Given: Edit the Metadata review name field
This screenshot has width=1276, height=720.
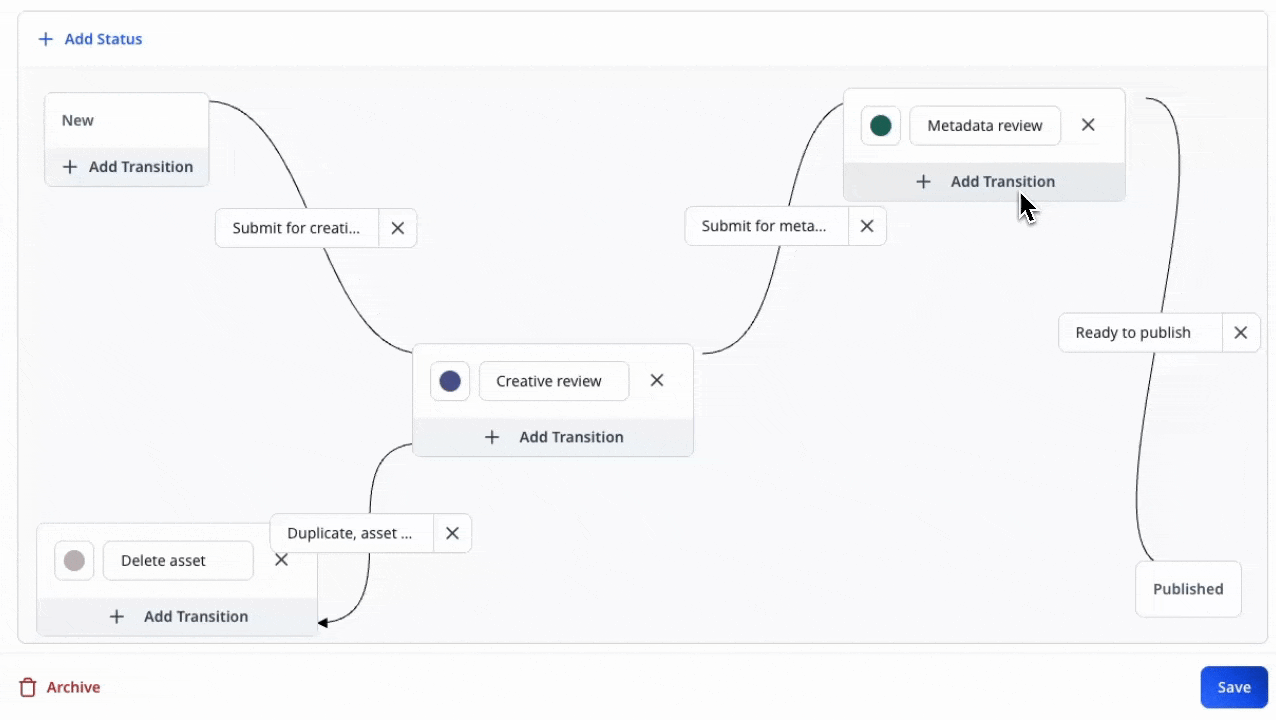Looking at the screenshot, I should (x=984, y=126).
